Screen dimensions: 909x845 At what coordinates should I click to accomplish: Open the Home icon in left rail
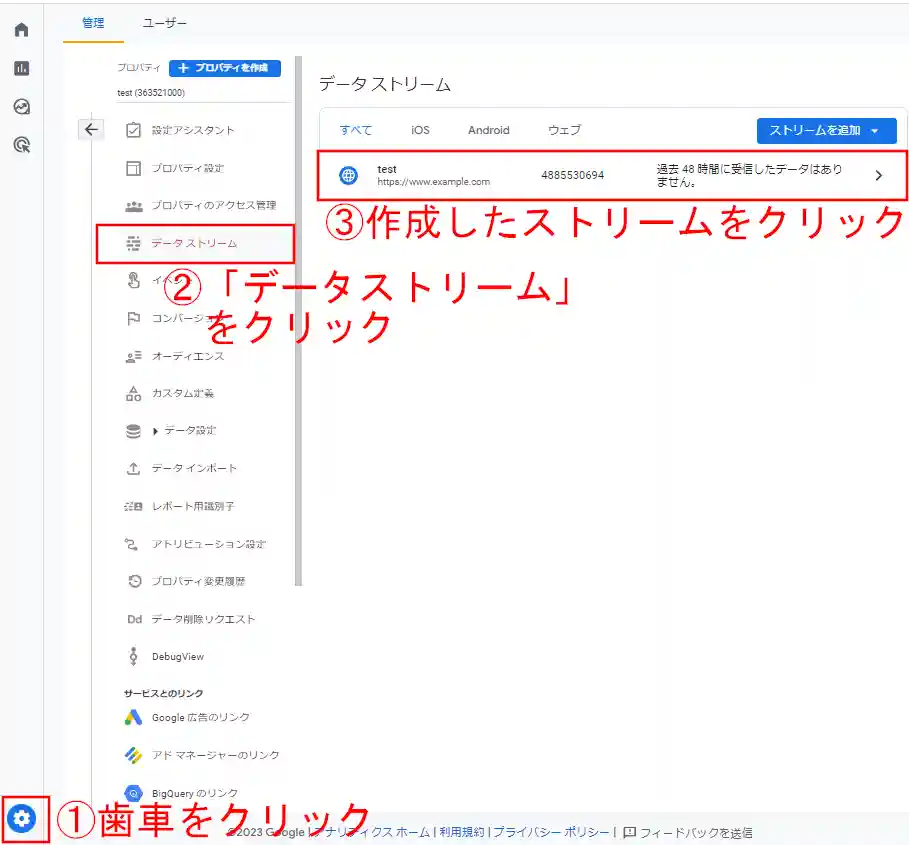tap(21, 30)
